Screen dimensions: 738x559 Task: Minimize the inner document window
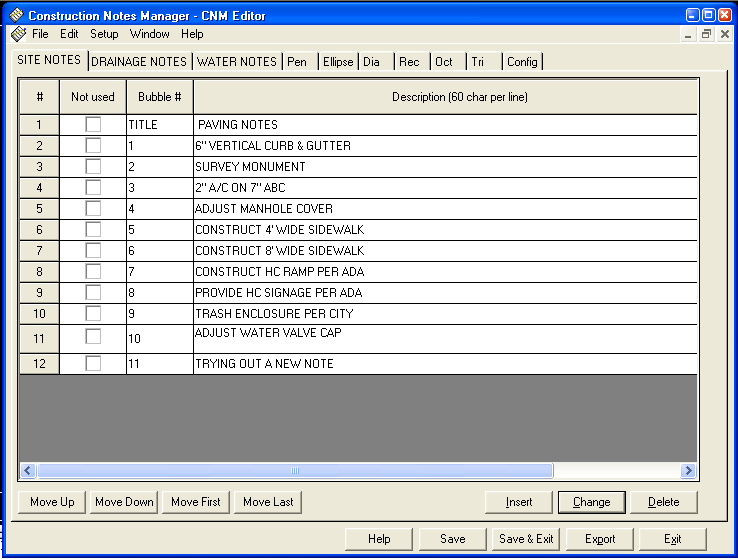689,34
